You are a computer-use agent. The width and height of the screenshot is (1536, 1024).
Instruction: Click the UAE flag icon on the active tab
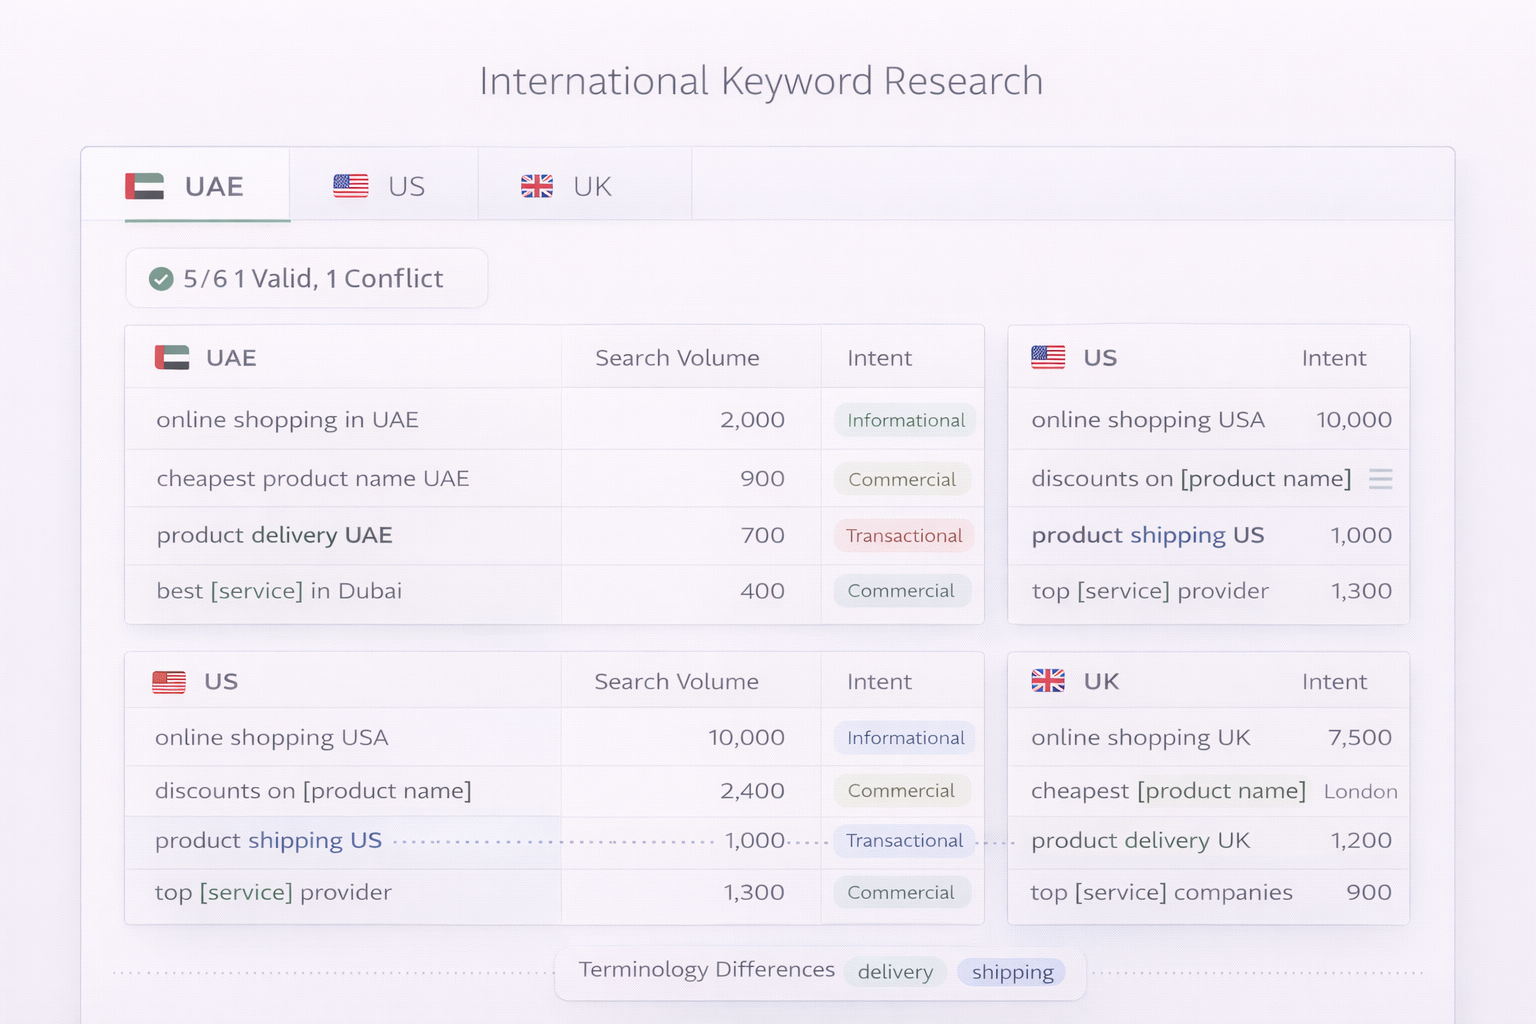146,186
